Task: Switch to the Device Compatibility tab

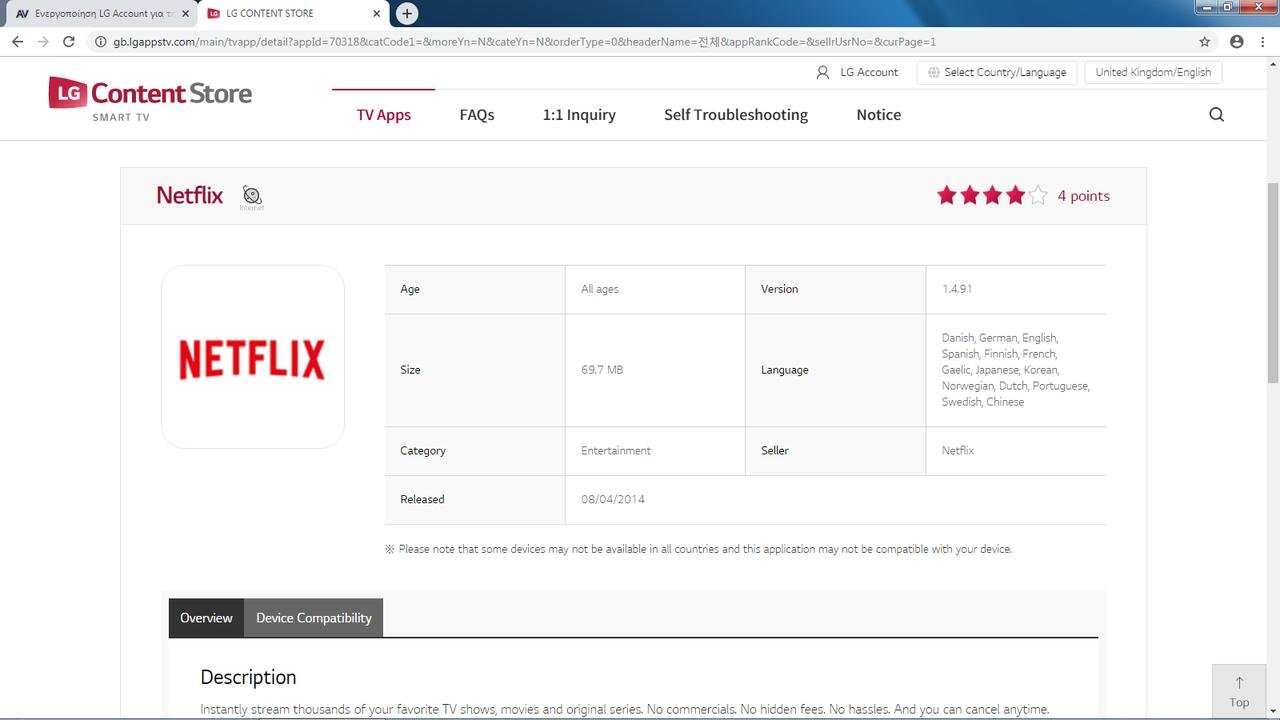Action: (314, 618)
